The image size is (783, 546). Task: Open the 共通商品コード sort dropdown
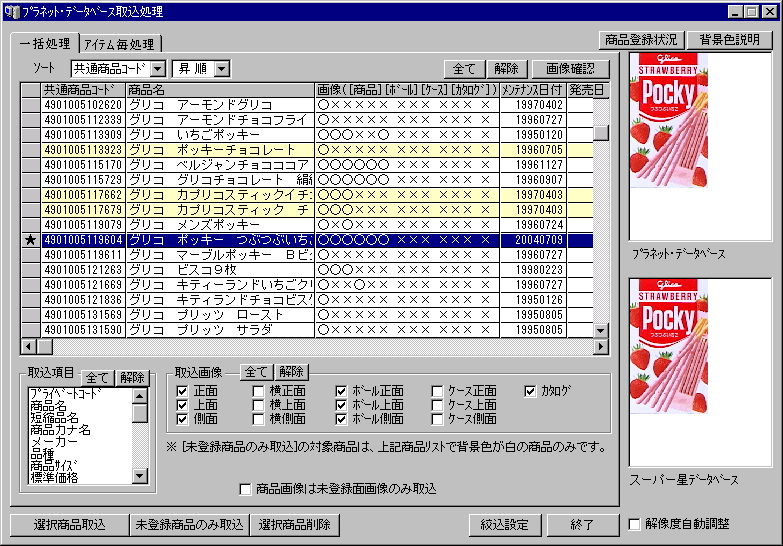[158, 68]
